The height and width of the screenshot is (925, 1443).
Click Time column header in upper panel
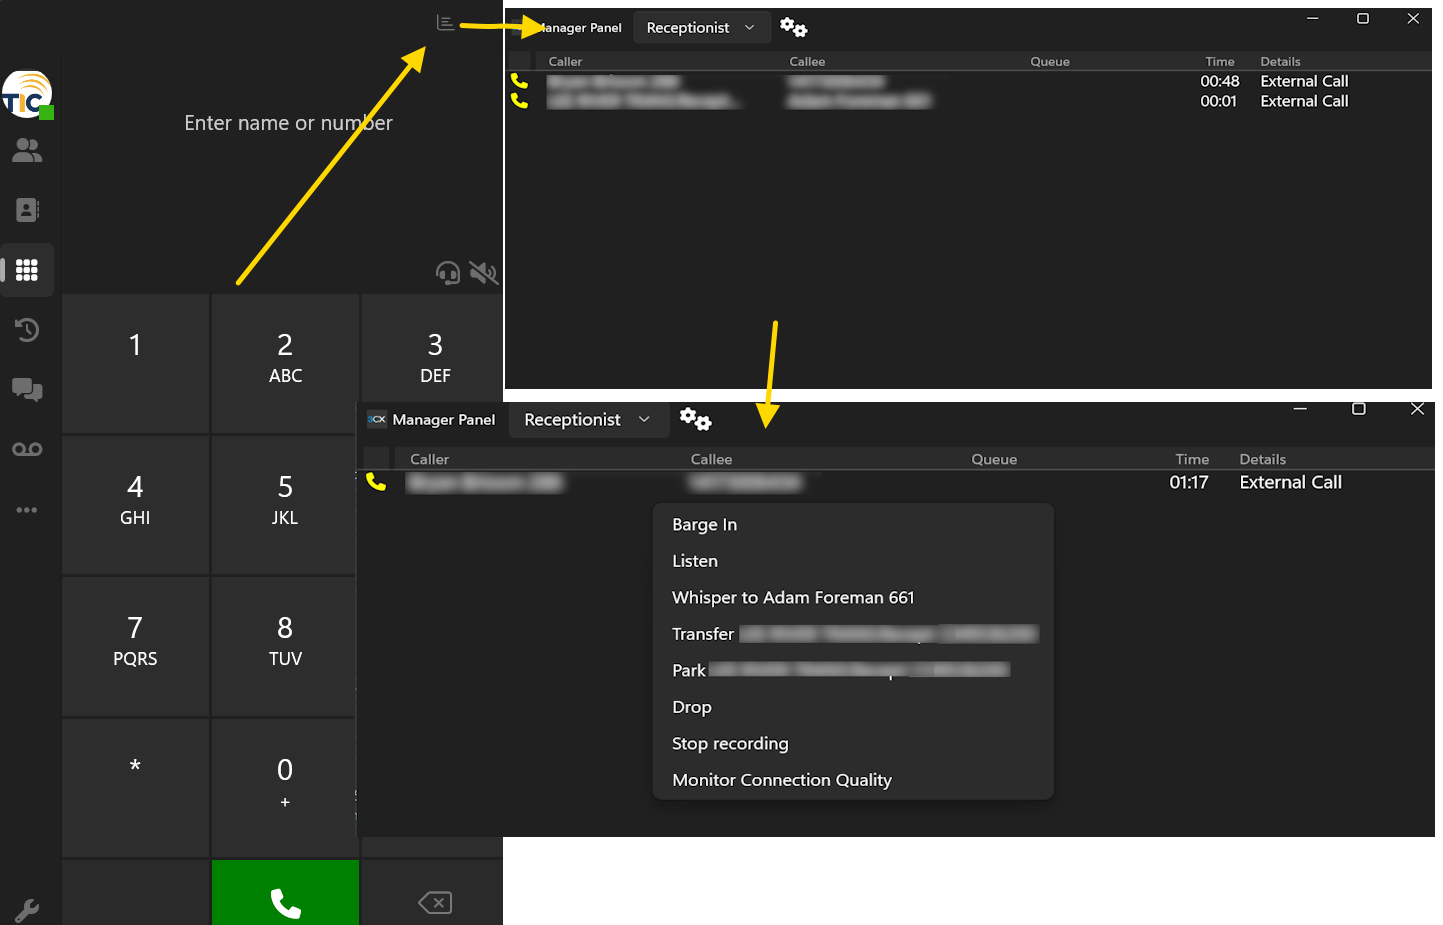tap(1220, 61)
